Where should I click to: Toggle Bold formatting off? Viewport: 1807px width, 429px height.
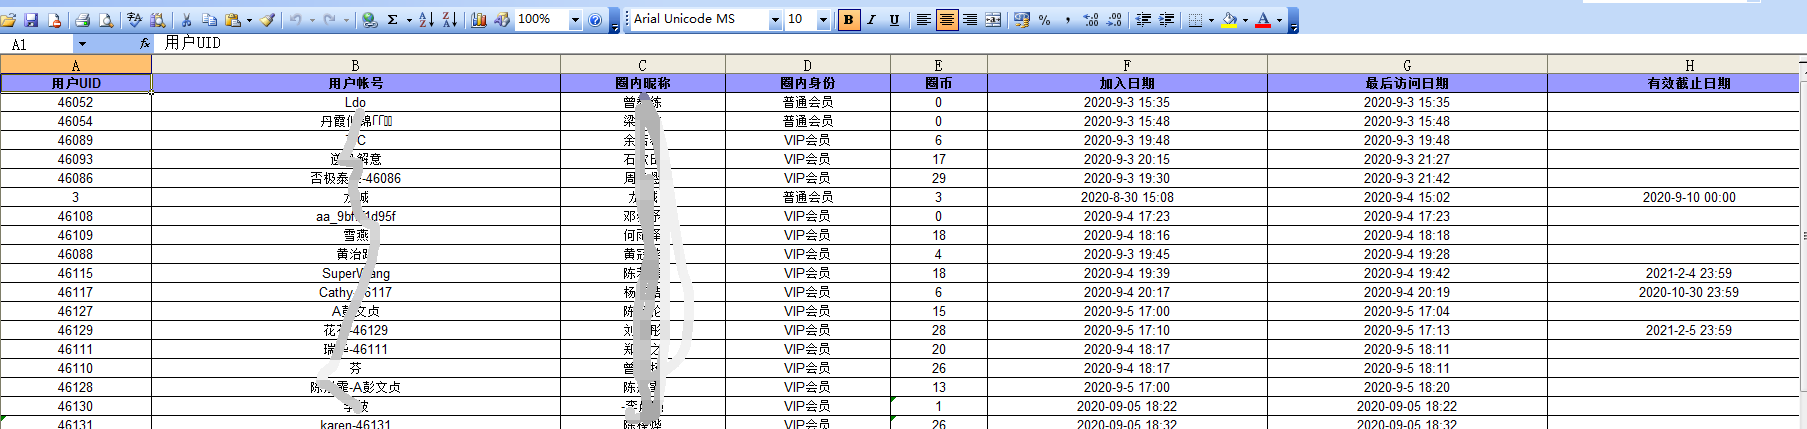(x=849, y=19)
